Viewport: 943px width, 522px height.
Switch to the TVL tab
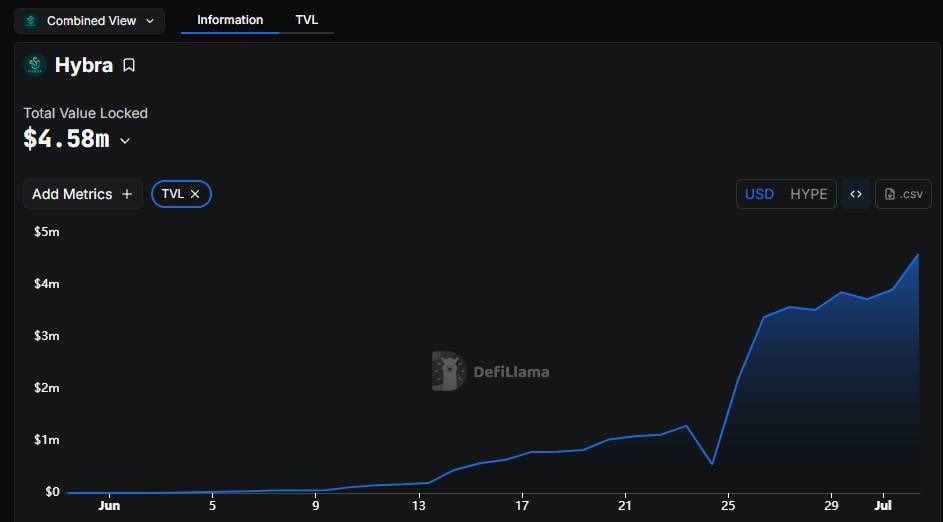click(x=307, y=20)
